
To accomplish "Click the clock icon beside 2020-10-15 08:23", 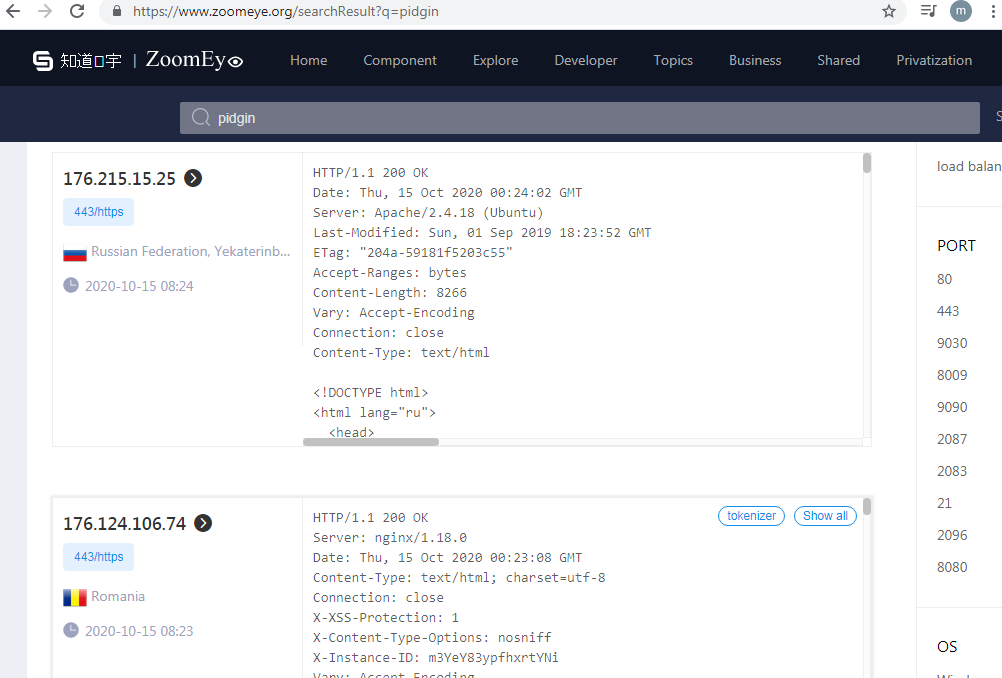I will (71, 630).
